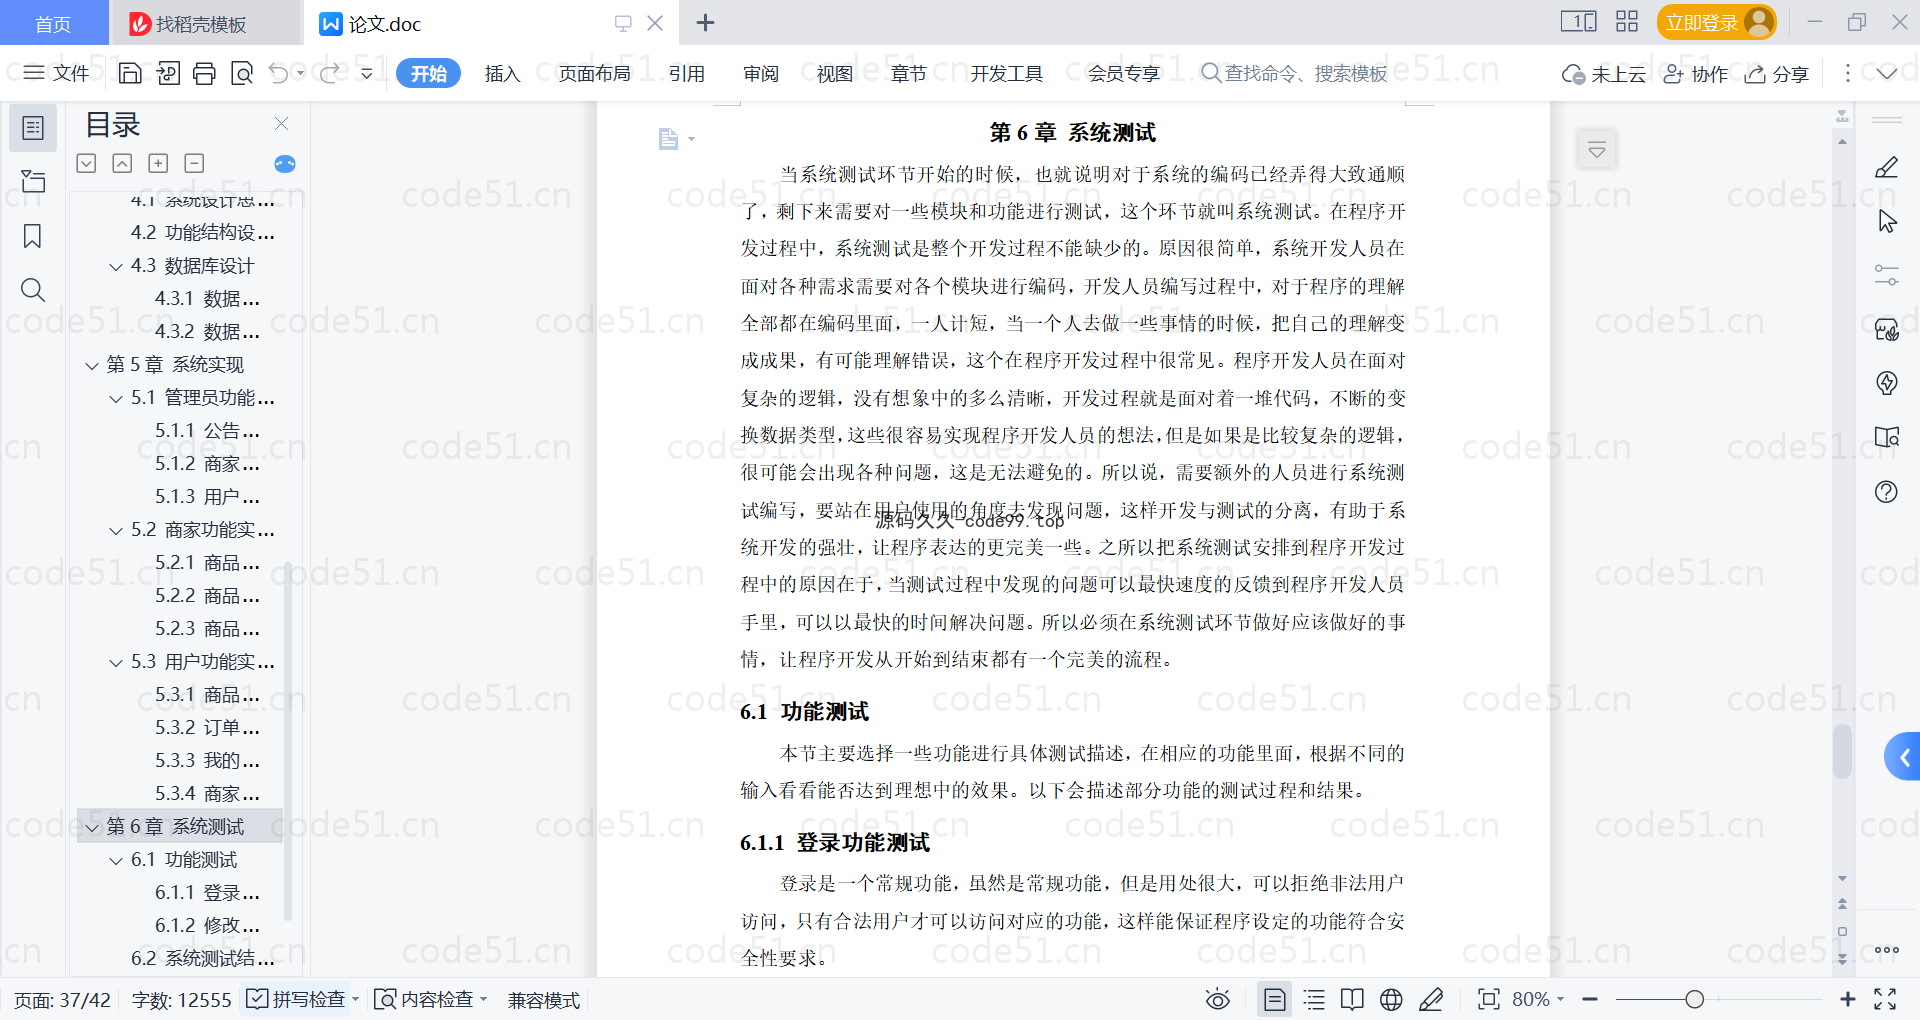
Task: Open the 审阅 ribbon tab
Action: (761, 73)
